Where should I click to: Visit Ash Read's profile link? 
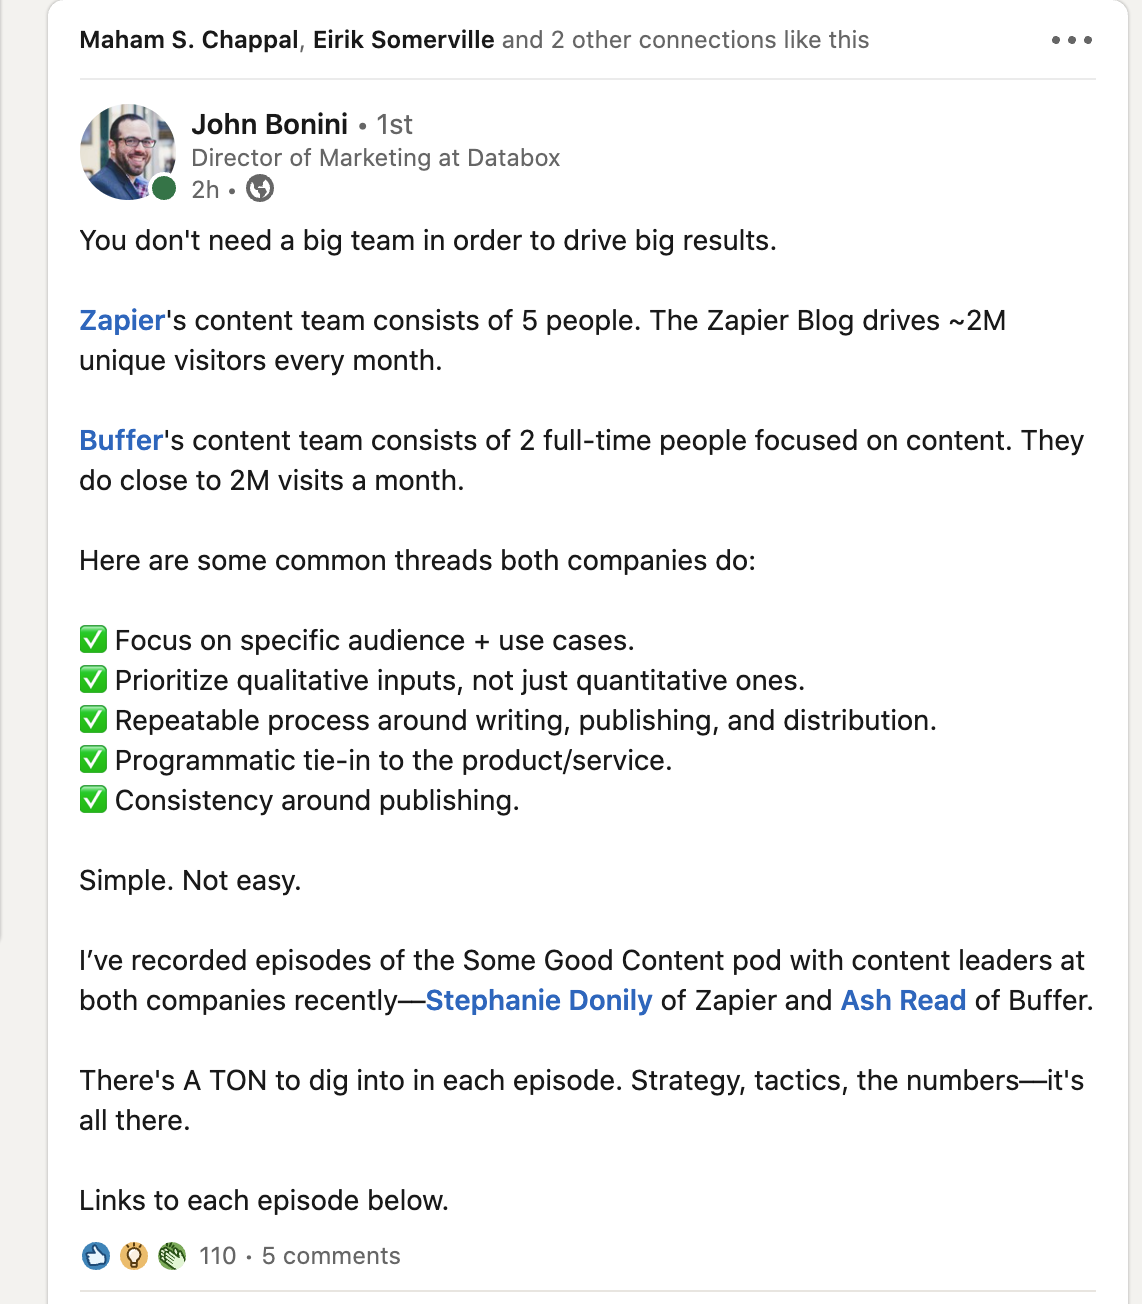pyautogui.click(x=903, y=1001)
